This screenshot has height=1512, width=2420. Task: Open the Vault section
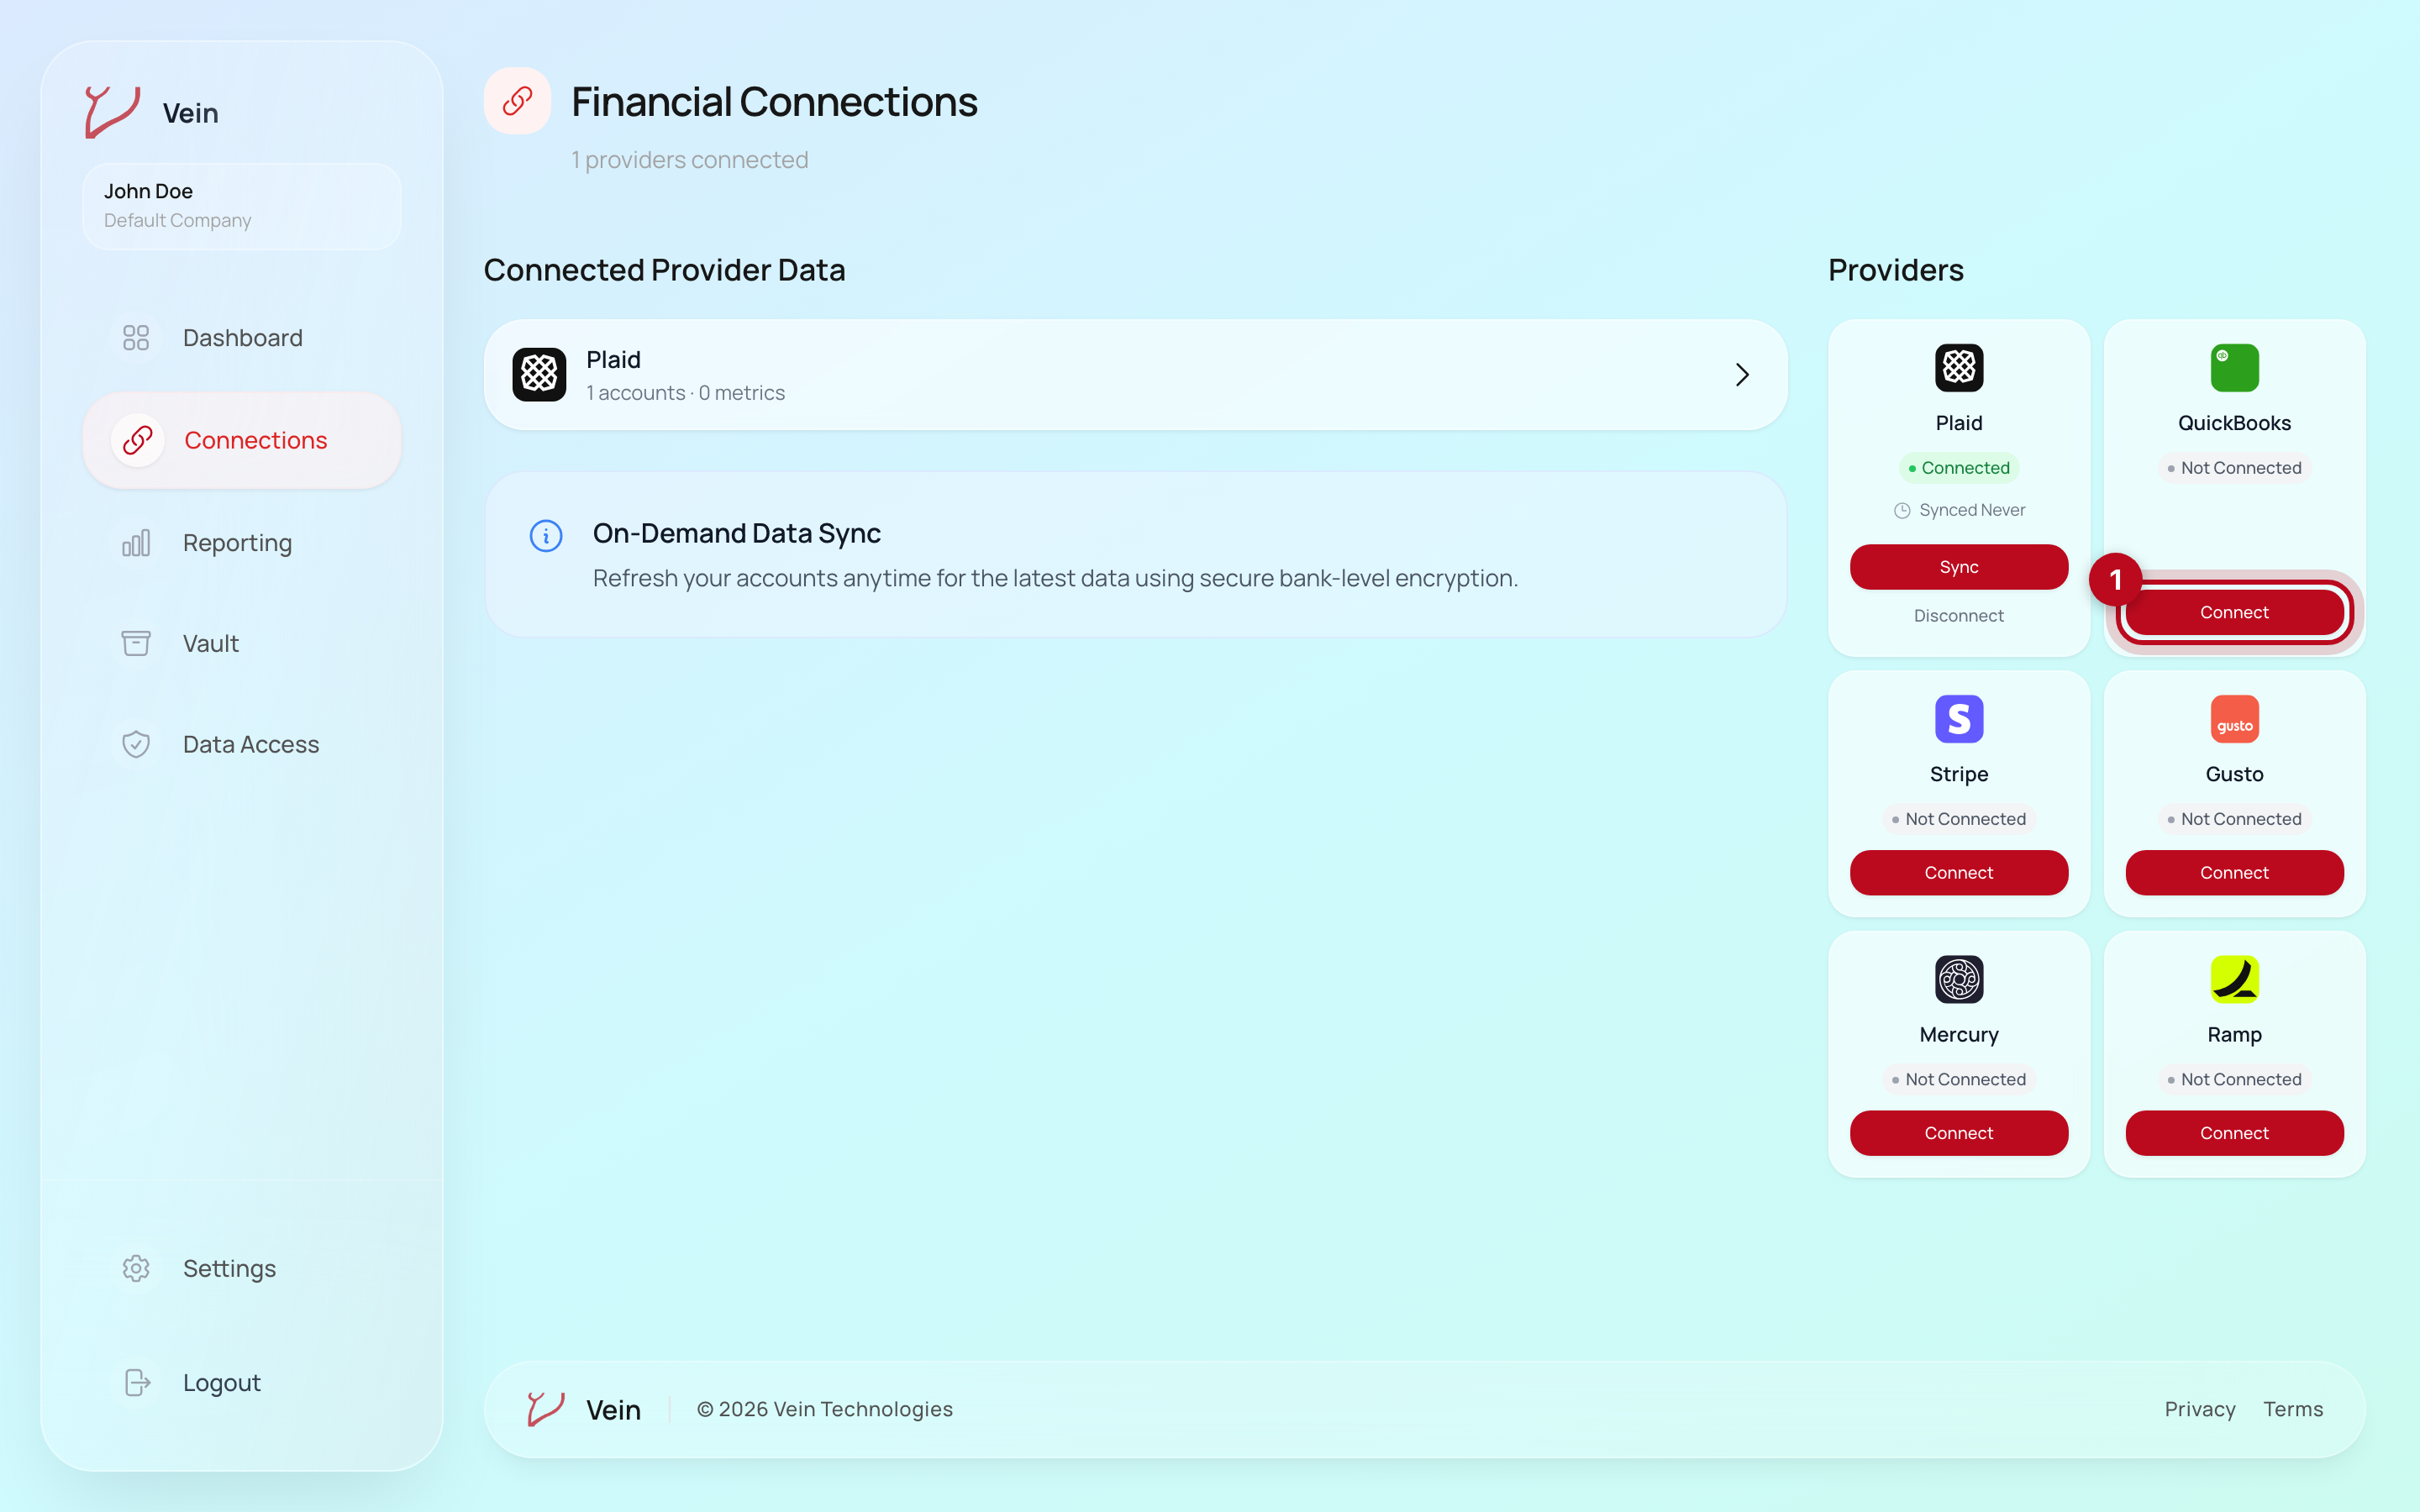(x=242, y=643)
